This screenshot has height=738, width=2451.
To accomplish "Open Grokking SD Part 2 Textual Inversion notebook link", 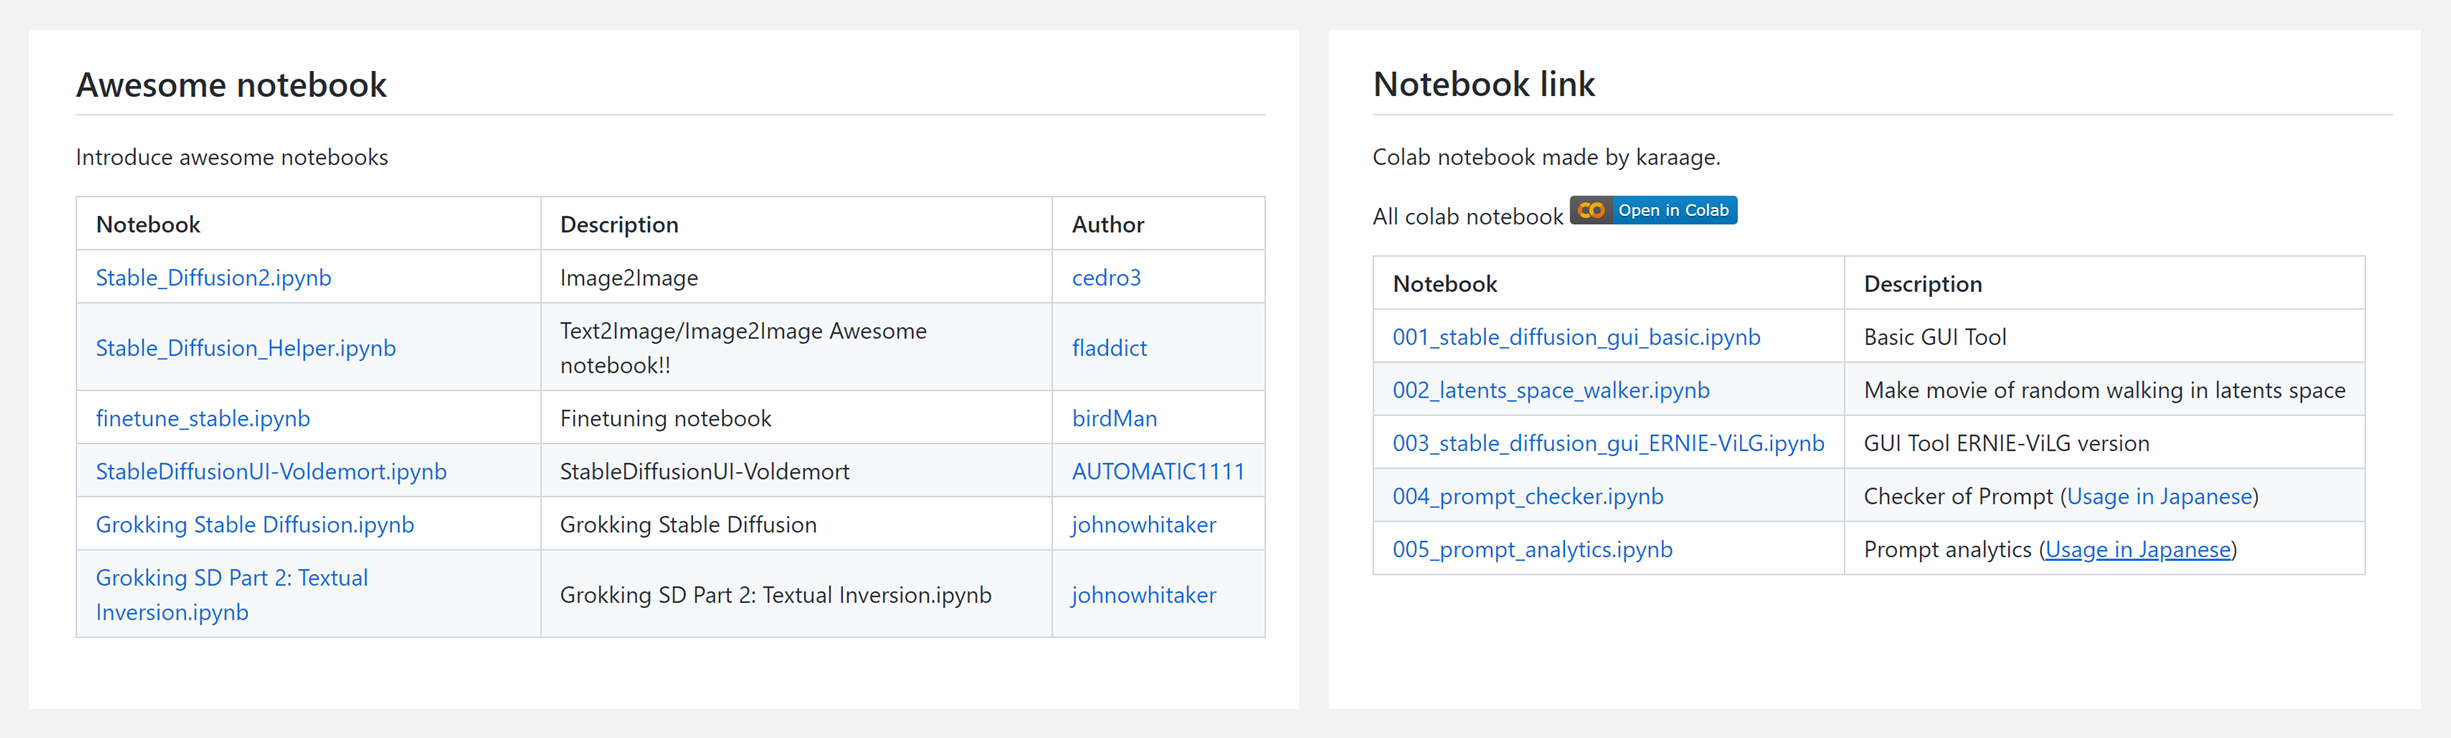I will 231,595.
